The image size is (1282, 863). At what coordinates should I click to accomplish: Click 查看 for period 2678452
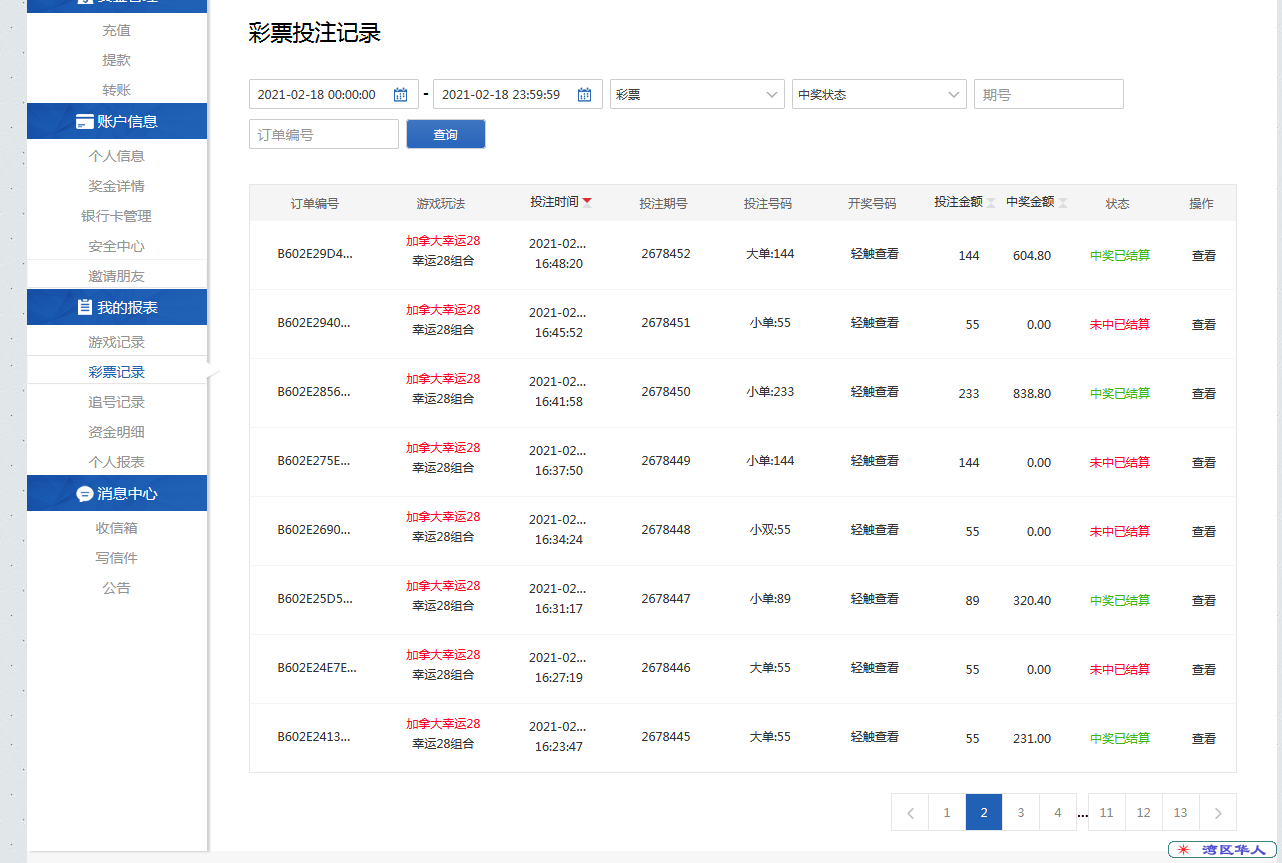(x=1204, y=256)
